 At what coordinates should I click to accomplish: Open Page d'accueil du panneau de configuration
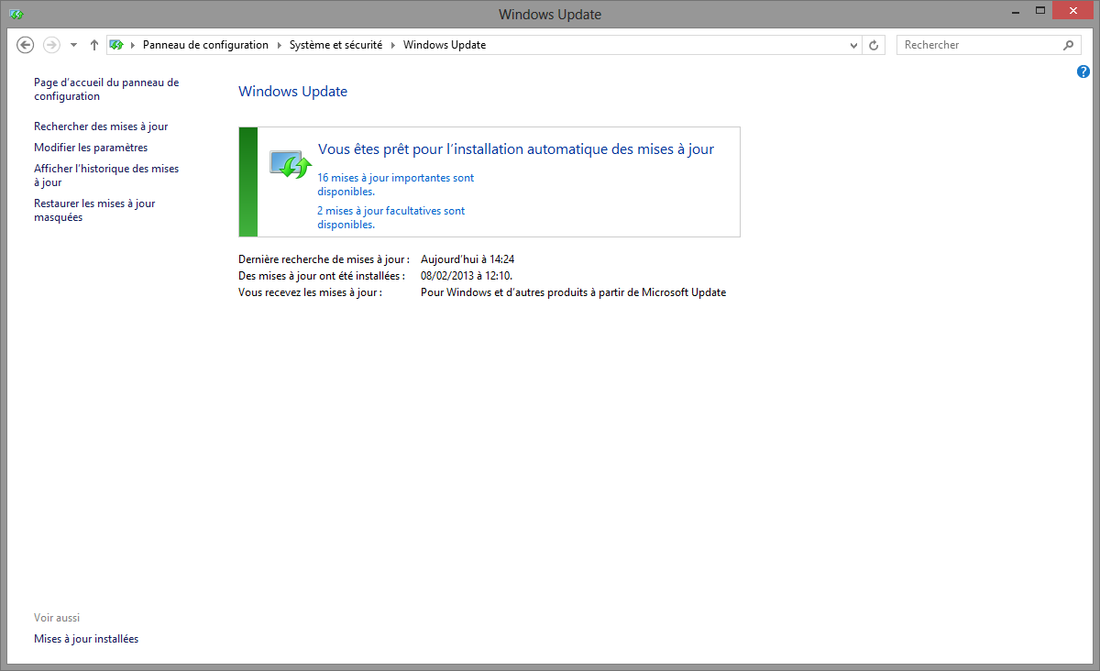107,89
